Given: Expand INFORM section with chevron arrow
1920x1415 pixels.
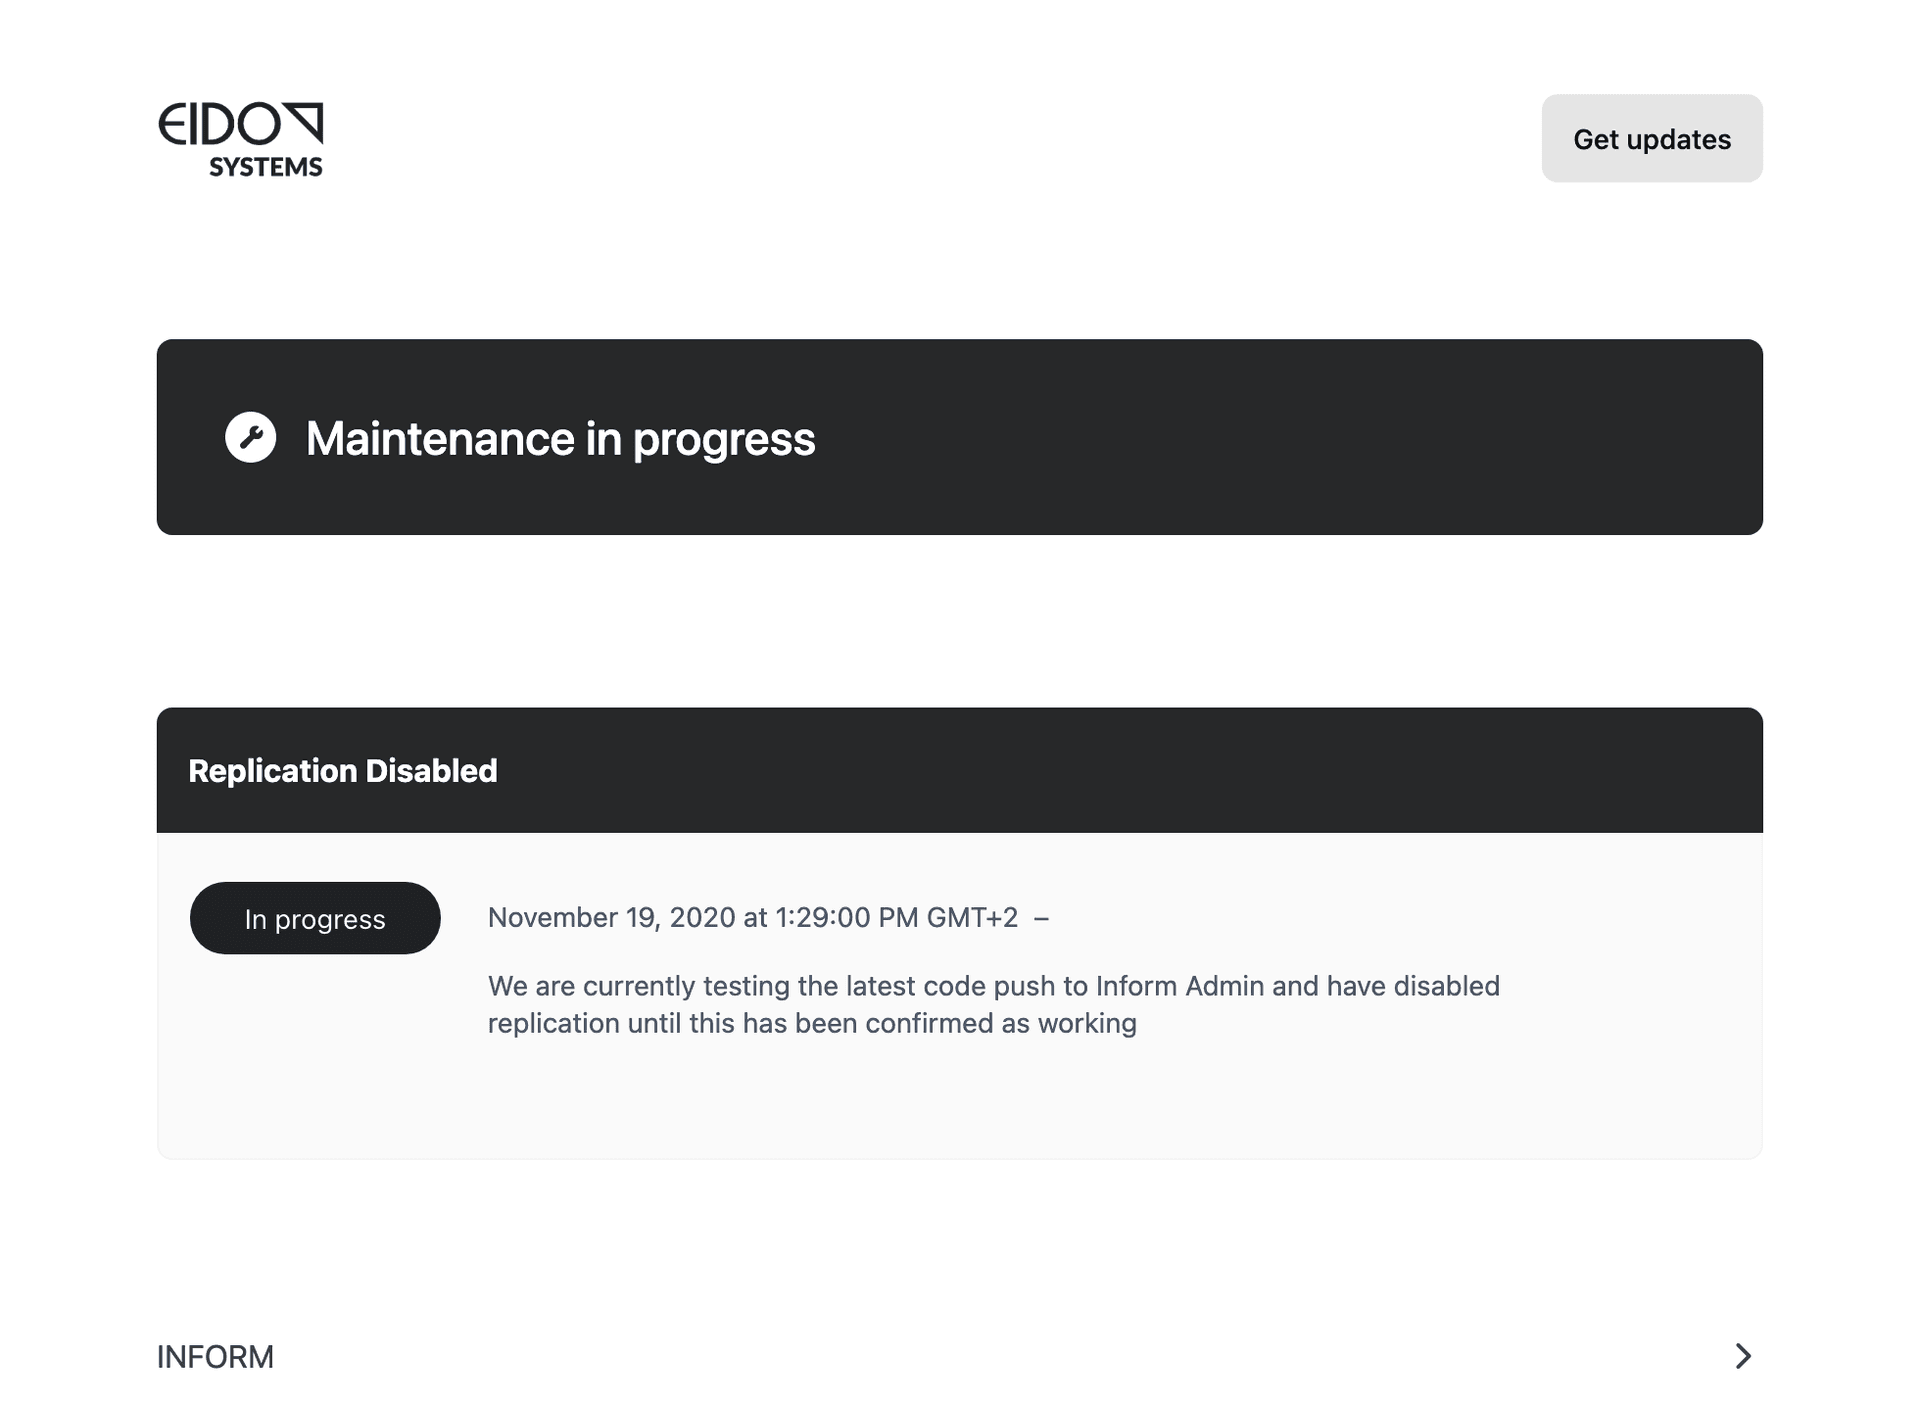Looking at the screenshot, I should pos(1743,1356).
